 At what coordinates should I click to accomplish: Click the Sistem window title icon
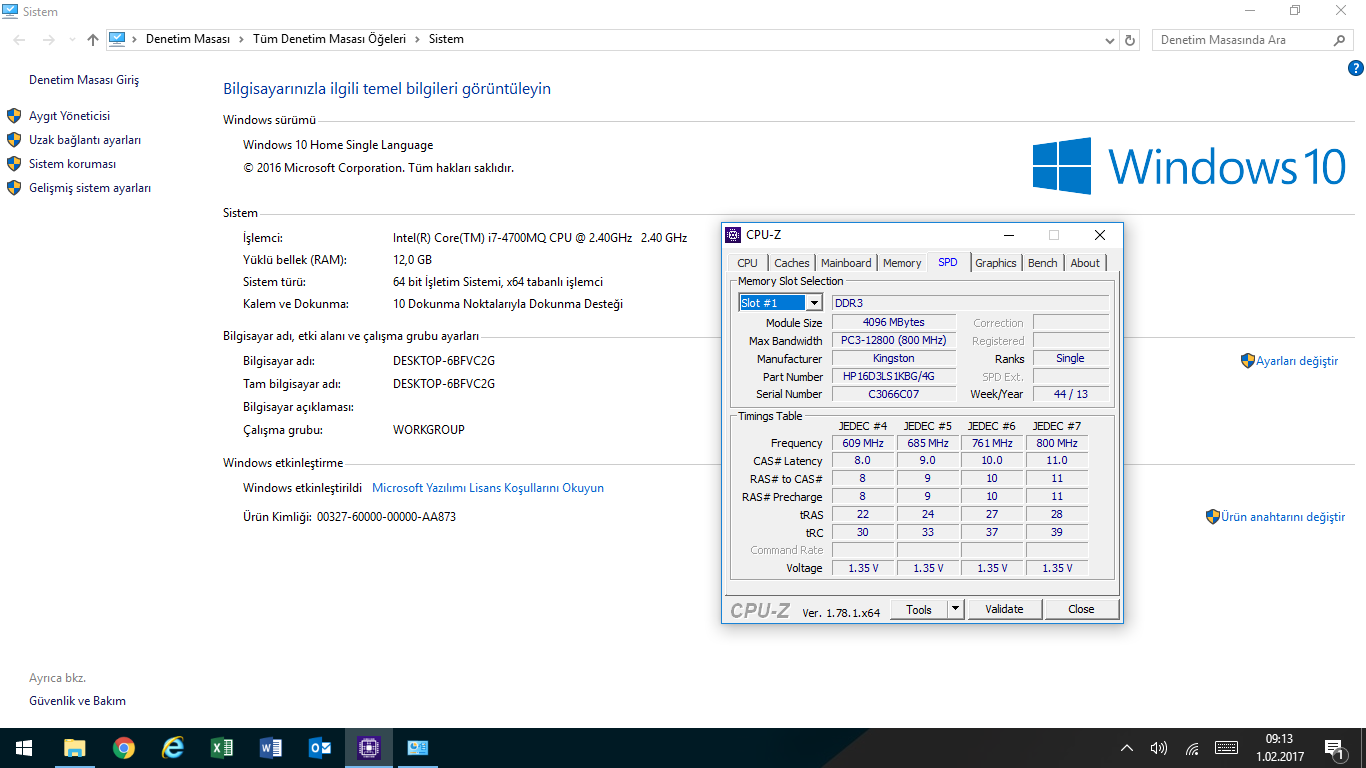(12, 11)
